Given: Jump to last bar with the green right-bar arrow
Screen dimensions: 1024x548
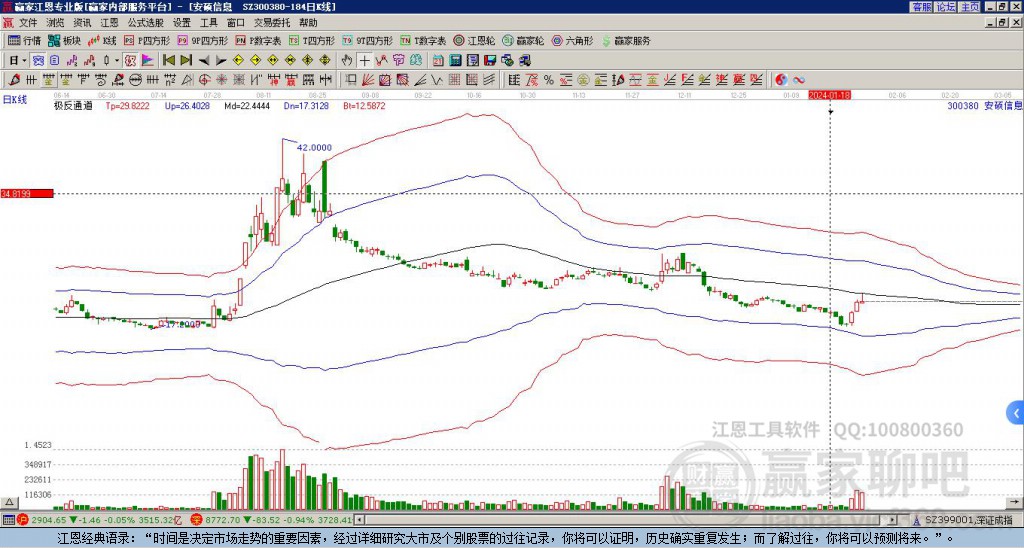Looking at the screenshot, I should (x=186, y=61).
